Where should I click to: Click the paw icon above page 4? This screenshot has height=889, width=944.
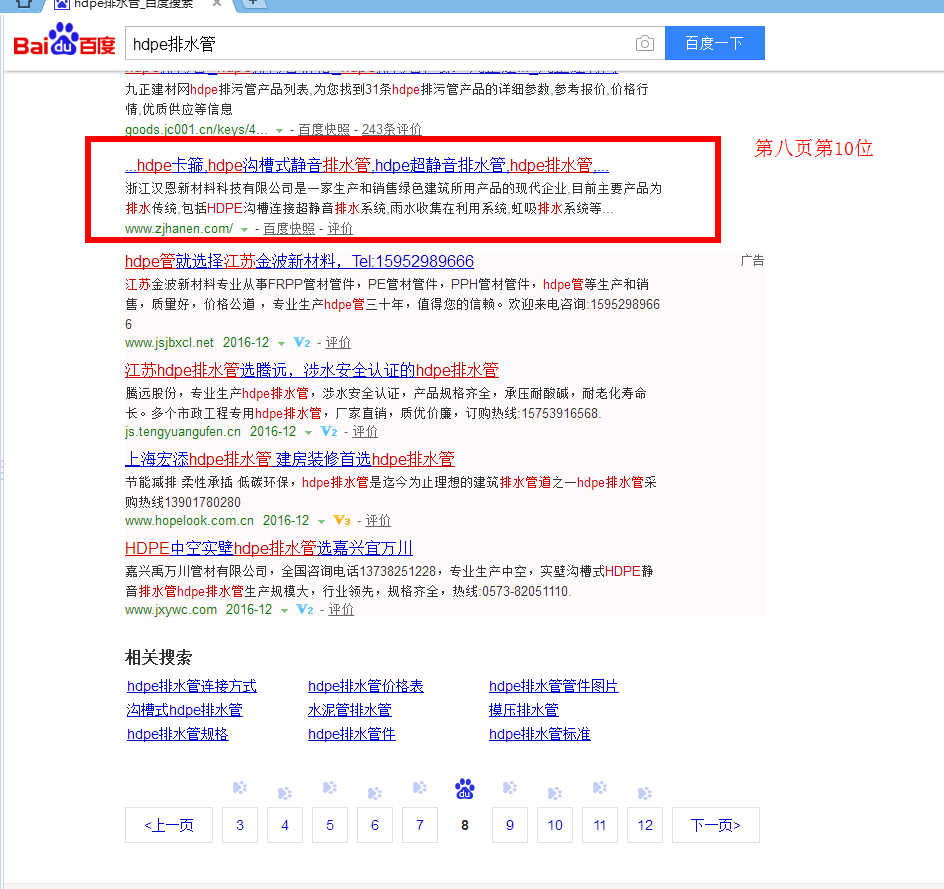pyautogui.click(x=285, y=793)
